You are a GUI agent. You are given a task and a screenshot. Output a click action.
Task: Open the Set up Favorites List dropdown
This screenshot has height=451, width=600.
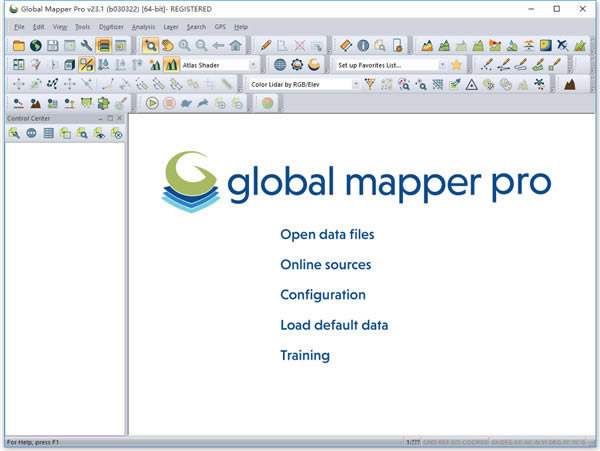click(x=442, y=65)
